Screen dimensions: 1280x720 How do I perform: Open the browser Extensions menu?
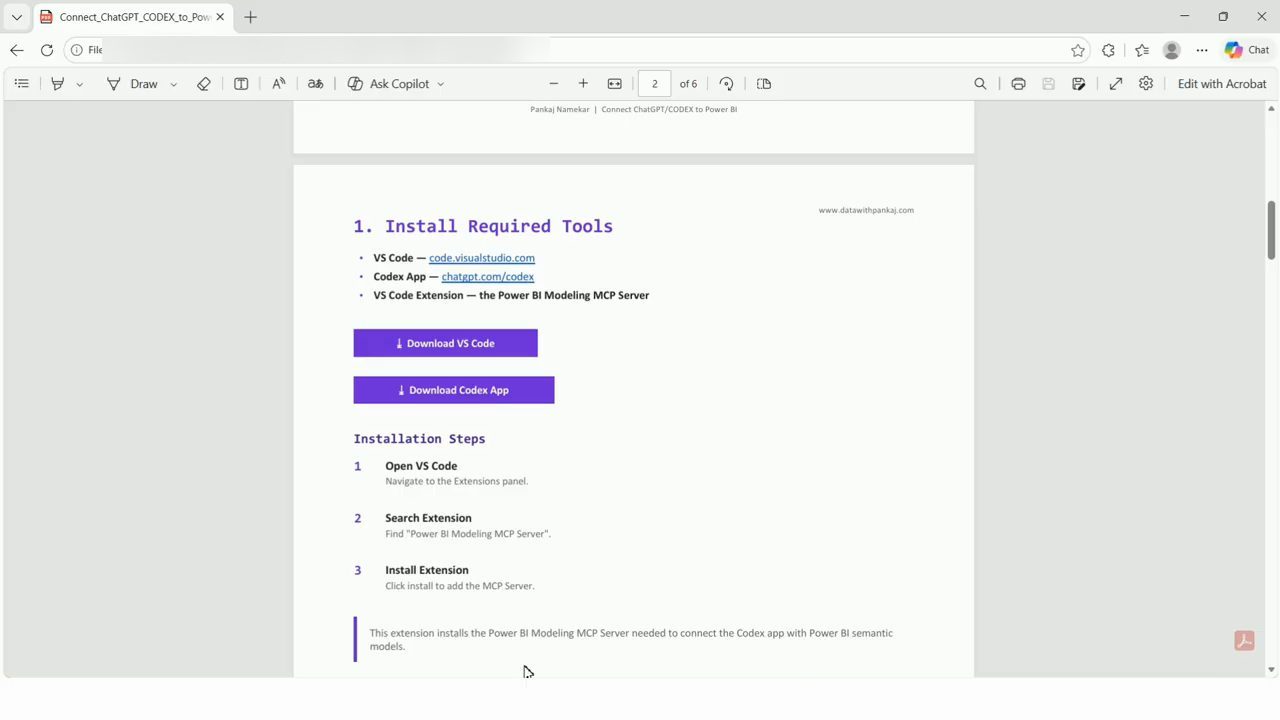[1108, 50]
